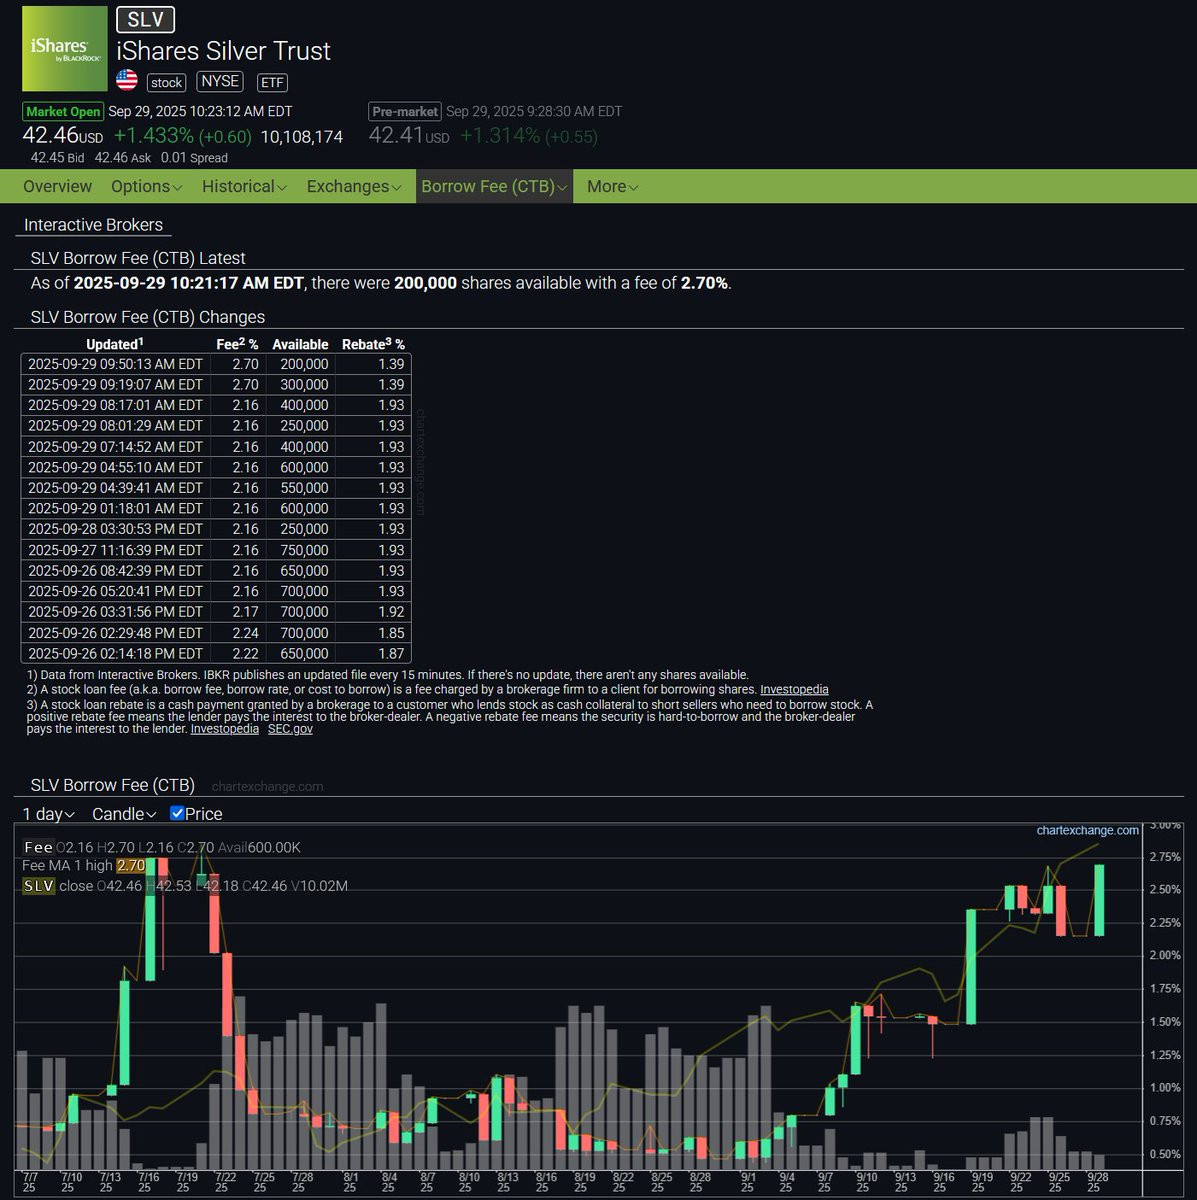Expand the Options menu
Screen dimensions: 1197x1200
tap(147, 187)
